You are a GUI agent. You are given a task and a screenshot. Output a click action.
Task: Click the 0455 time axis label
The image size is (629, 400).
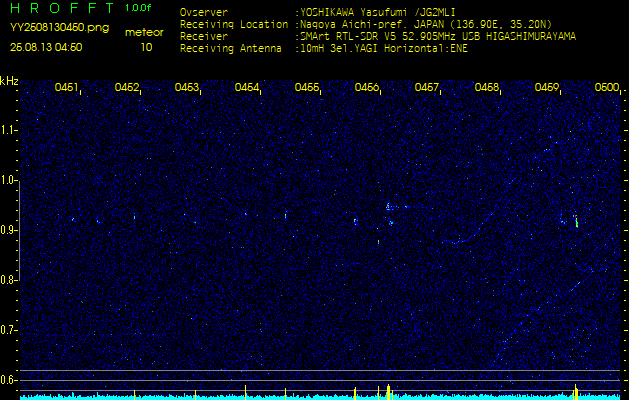pos(306,87)
